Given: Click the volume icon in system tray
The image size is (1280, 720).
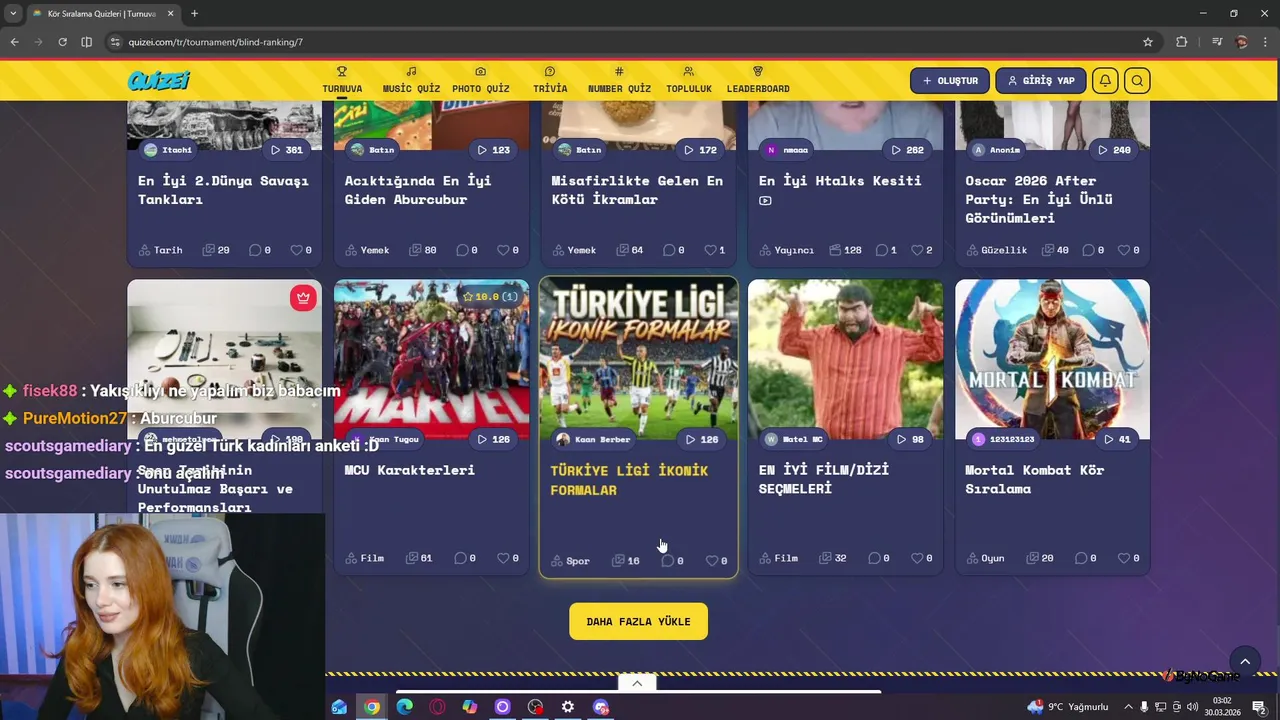Looking at the screenshot, I should pyautogui.click(x=1193, y=707).
